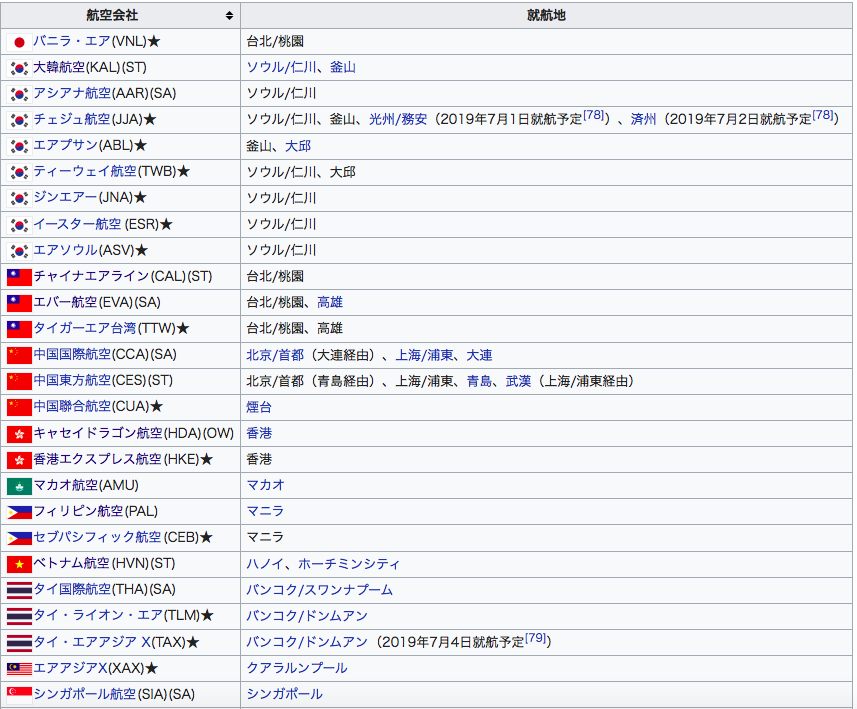Click Korea flag beside イースター航空
The width and height of the screenshot is (857, 709).
19,225
